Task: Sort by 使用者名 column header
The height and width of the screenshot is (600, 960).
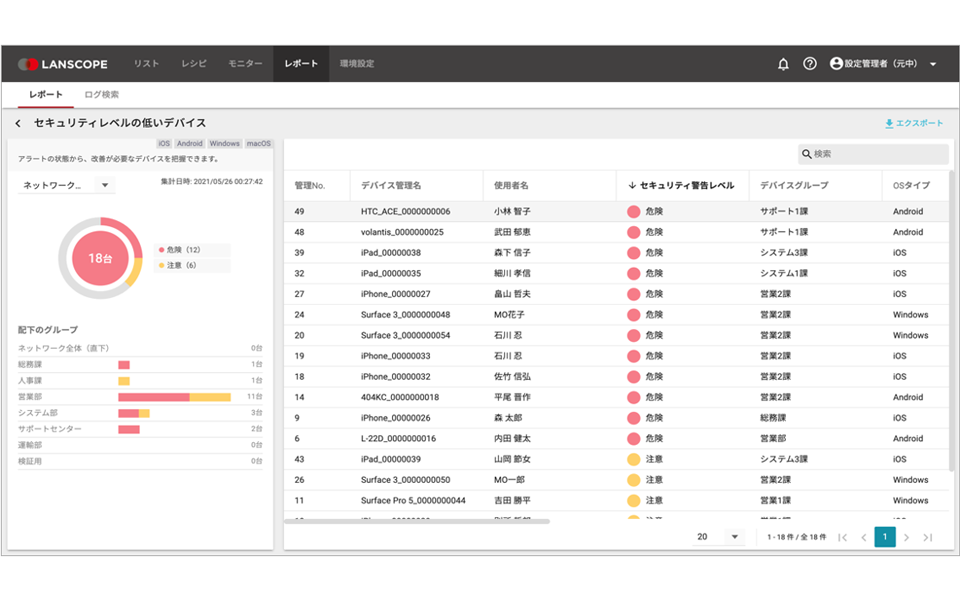Action: (x=511, y=186)
